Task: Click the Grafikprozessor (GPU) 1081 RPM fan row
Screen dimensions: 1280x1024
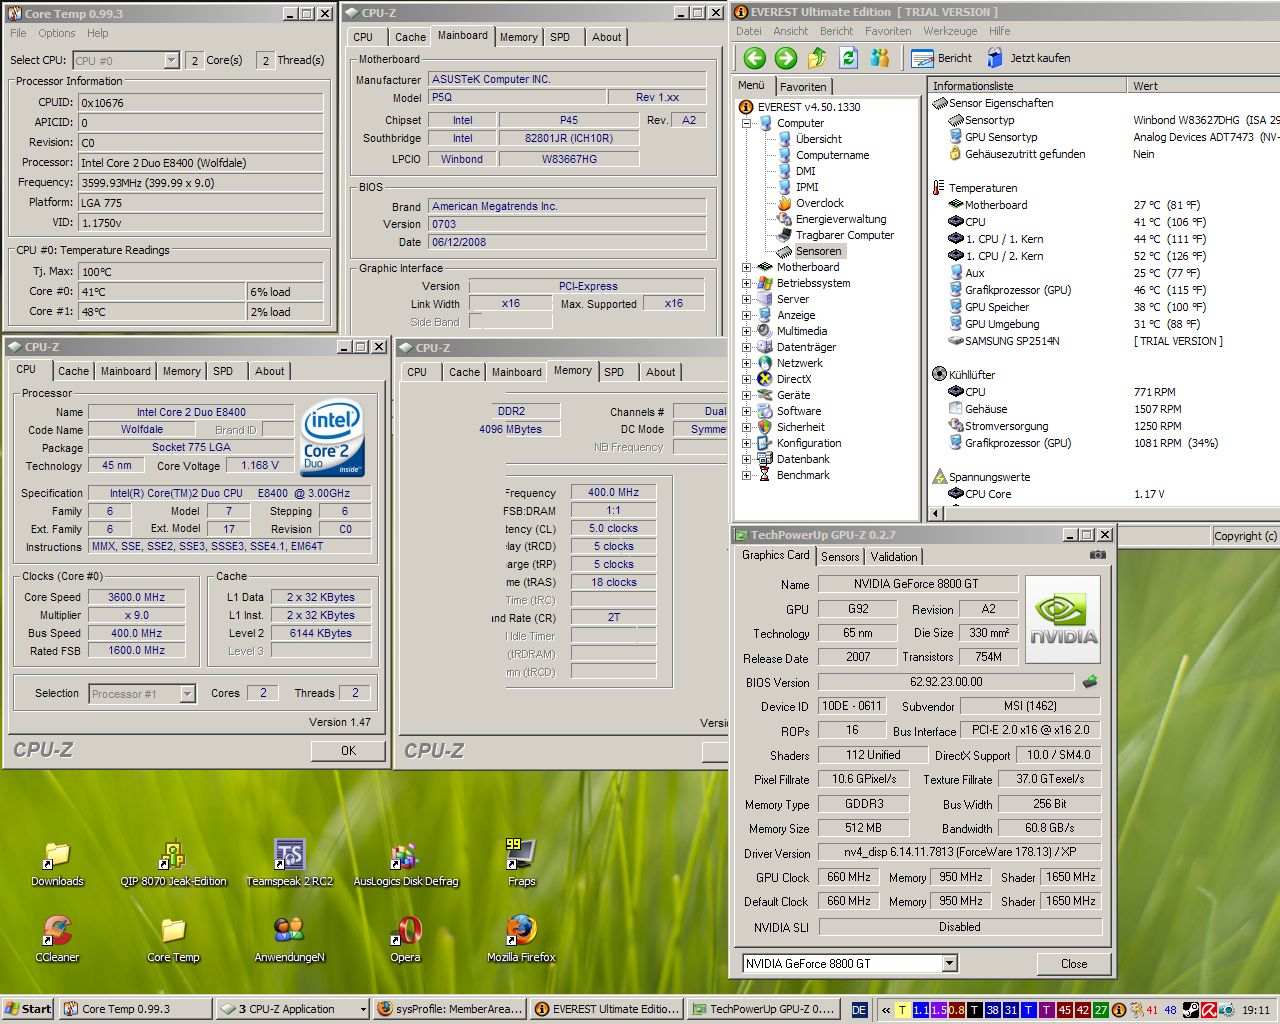Action: click(x=1083, y=443)
